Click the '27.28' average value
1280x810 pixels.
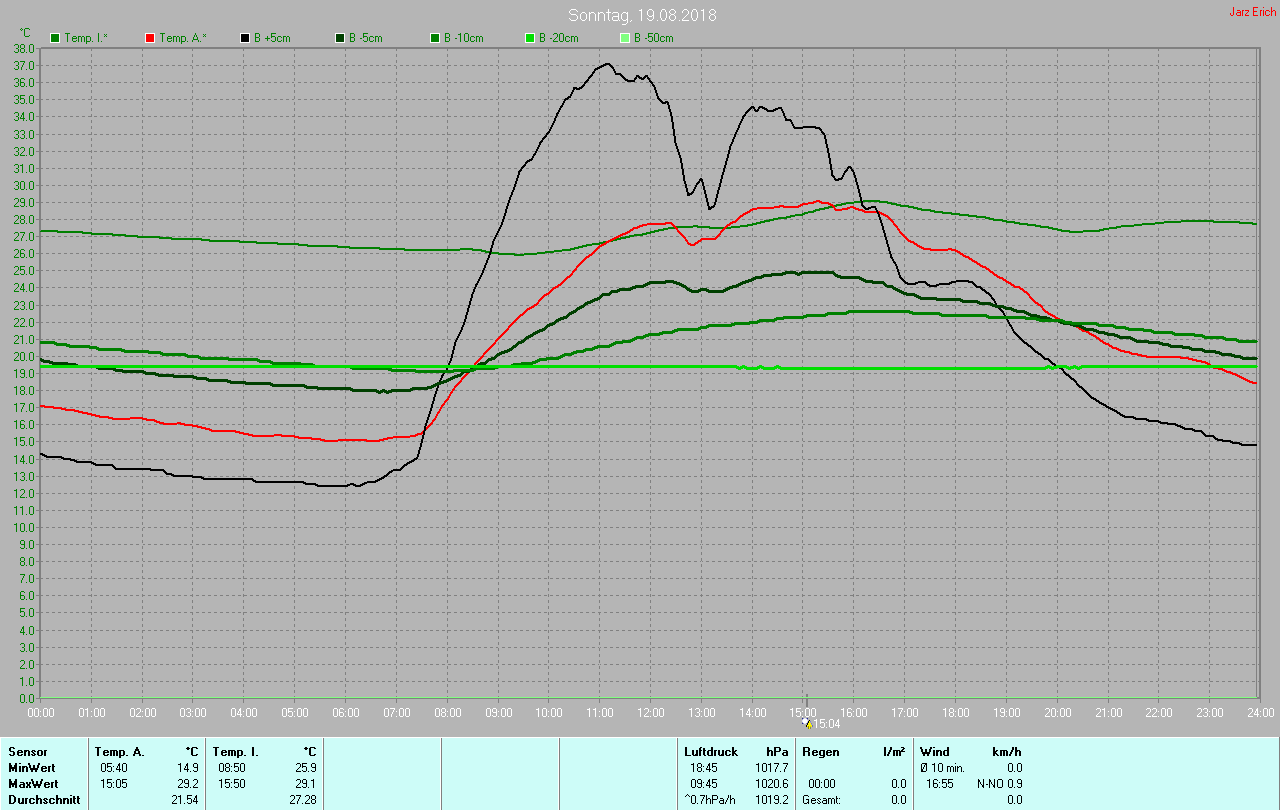[302, 800]
